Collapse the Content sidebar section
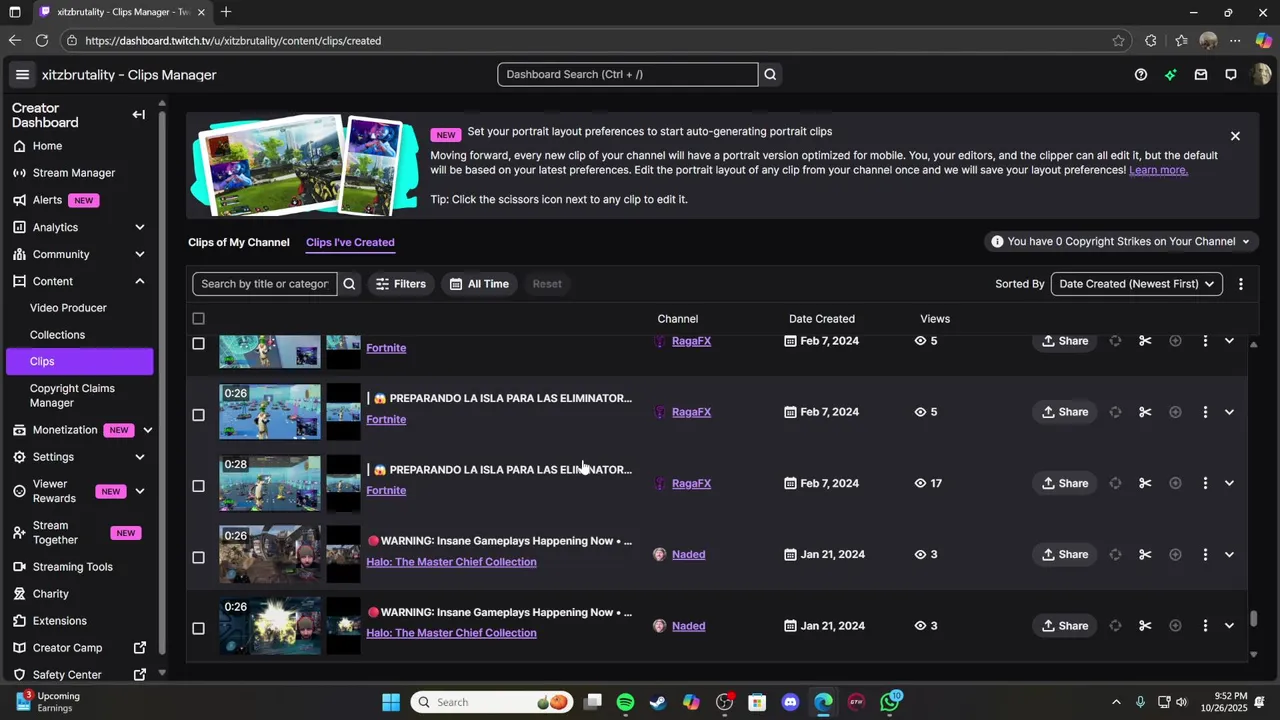1280x720 pixels. pyautogui.click(x=139, y=281)
